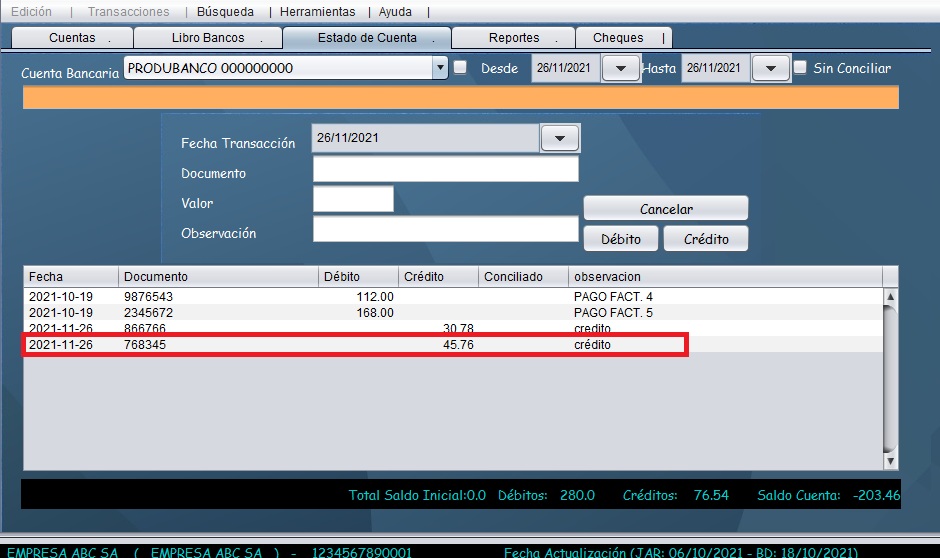
Task: Enable the Sin Conciliar checkbox
Action: (x=800, y=68)
